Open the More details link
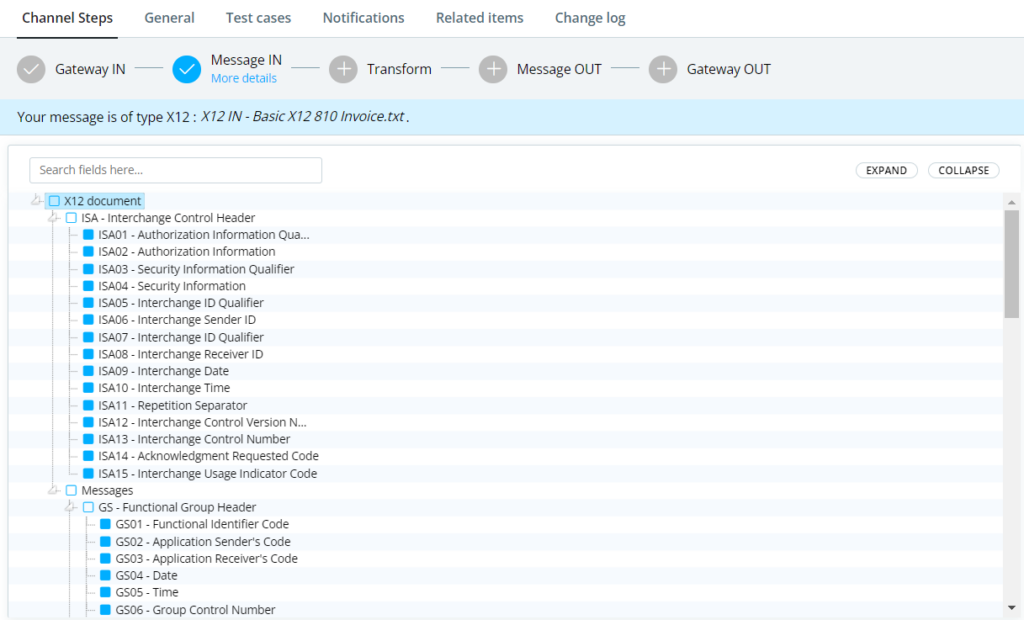The image size is (1024, 620). 244,78
